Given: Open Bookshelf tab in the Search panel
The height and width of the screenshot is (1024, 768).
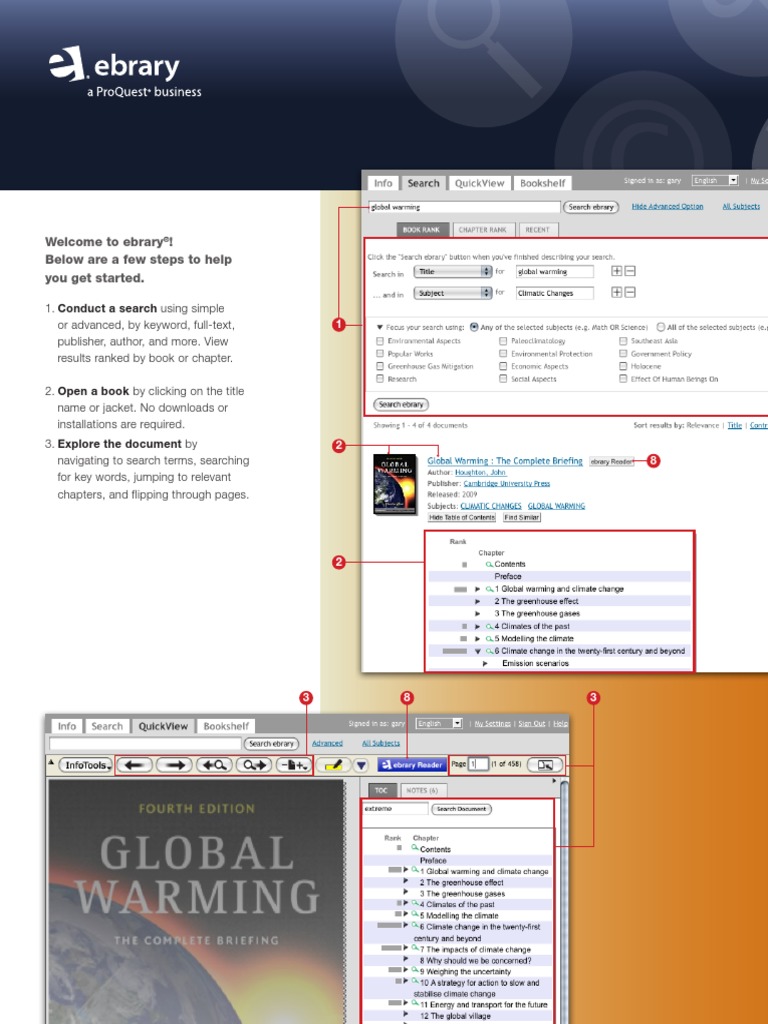Looking at the screenshot, I should [543, 184].
